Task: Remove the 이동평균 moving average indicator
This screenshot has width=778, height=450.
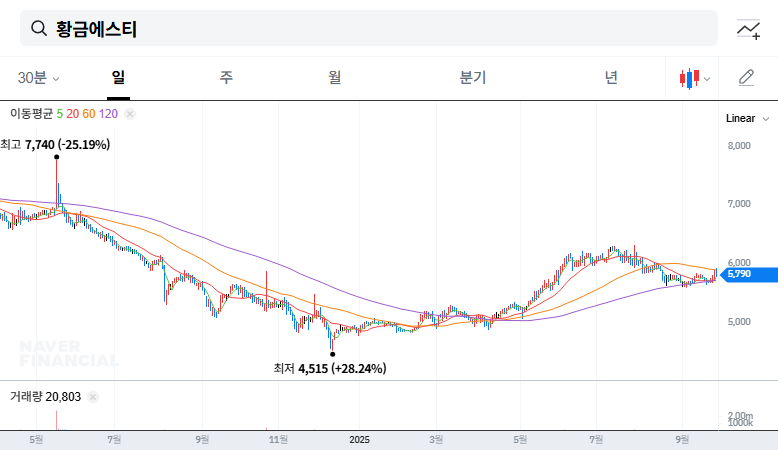Action: coord(130,114)
